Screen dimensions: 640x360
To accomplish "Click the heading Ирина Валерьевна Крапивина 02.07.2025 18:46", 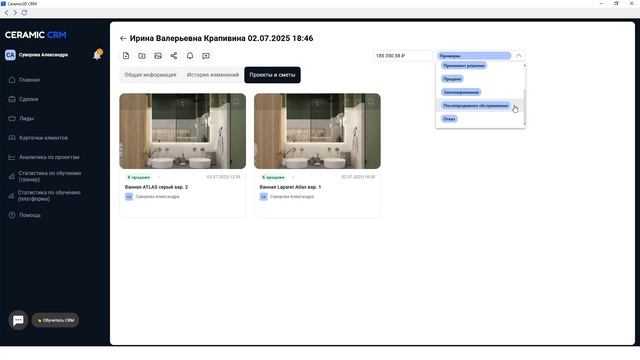I will click(x=222, y=38).
